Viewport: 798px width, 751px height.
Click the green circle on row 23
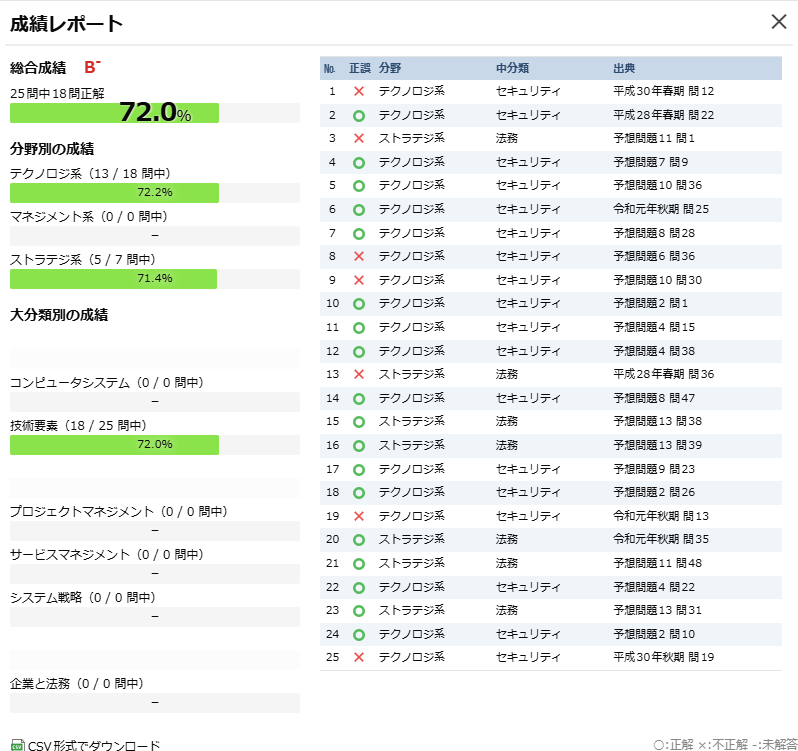(359, 611)
